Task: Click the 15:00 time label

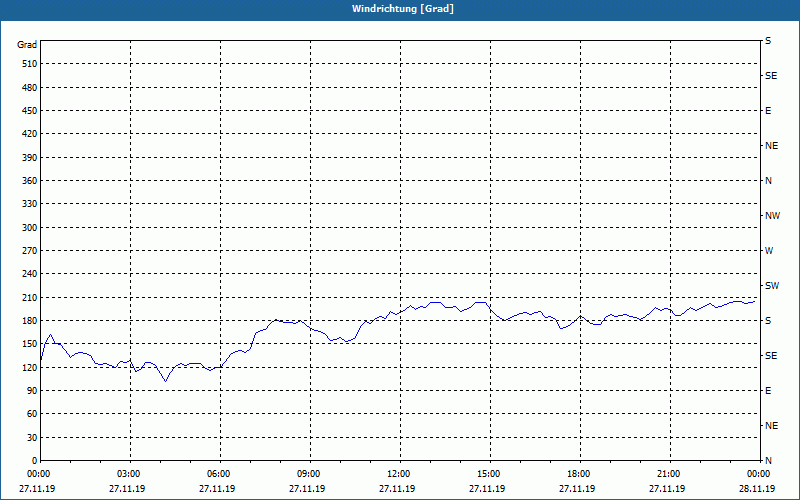Action: click(489, 474)
